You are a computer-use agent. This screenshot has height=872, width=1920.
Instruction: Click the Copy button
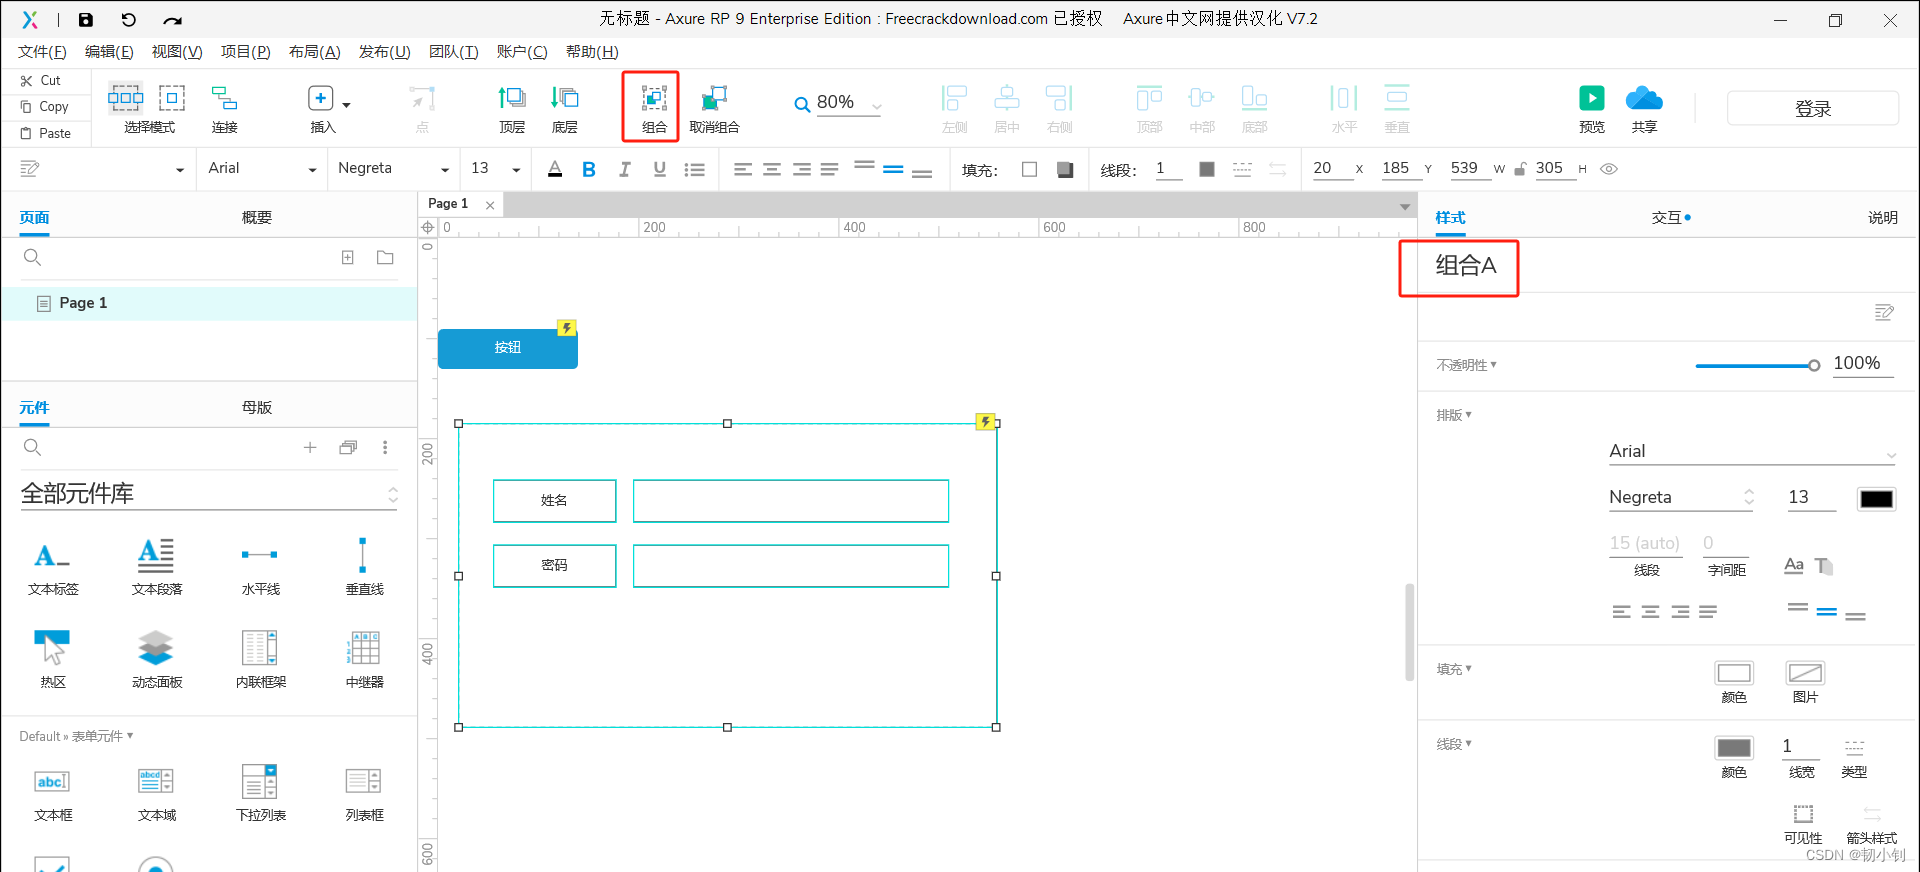(x=45, y=106)
